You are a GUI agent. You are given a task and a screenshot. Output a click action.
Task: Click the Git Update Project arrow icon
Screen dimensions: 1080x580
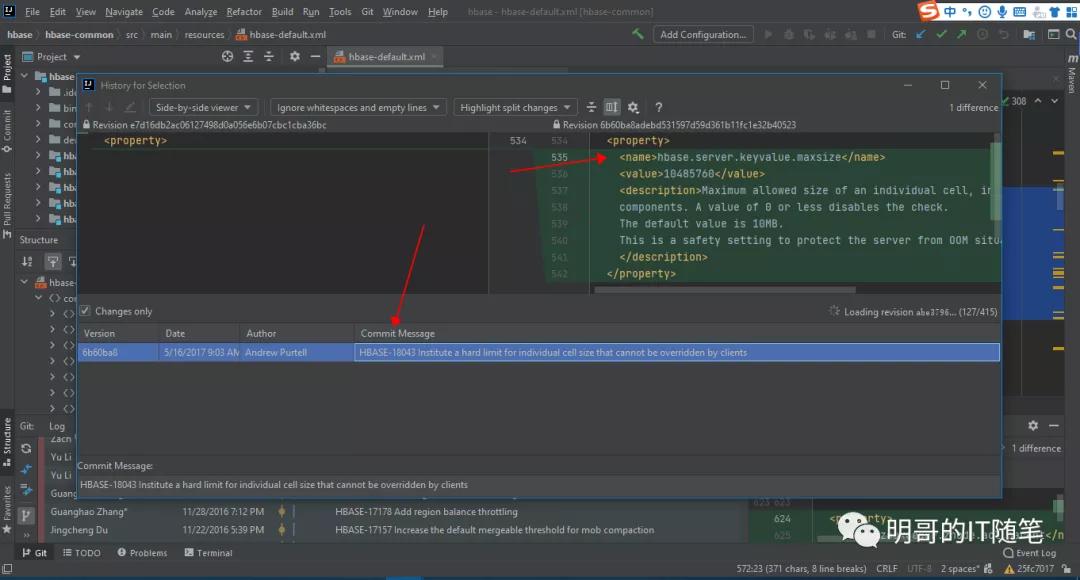coord(921,34)
